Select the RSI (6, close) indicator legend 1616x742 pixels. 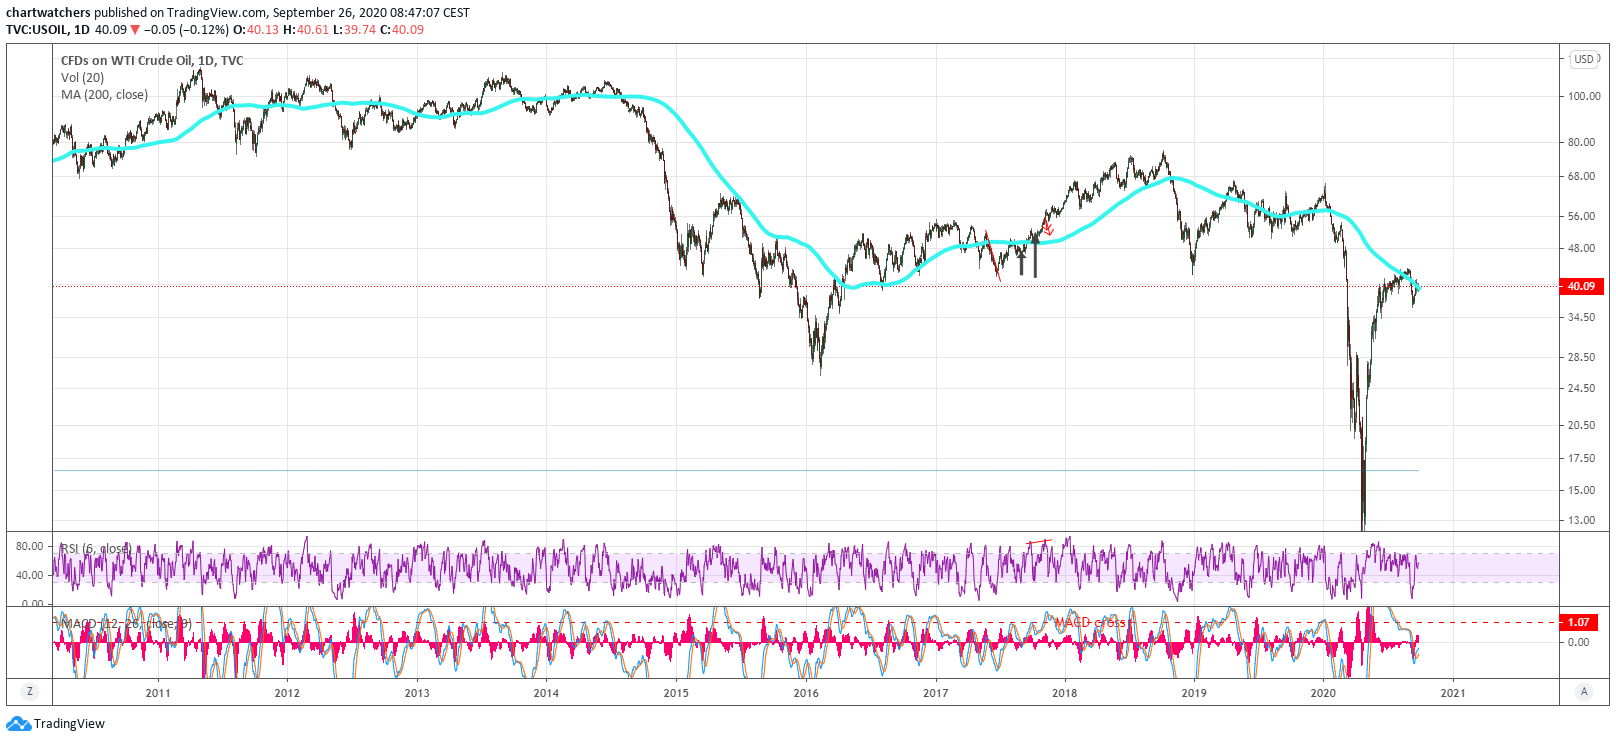(96, 549)
